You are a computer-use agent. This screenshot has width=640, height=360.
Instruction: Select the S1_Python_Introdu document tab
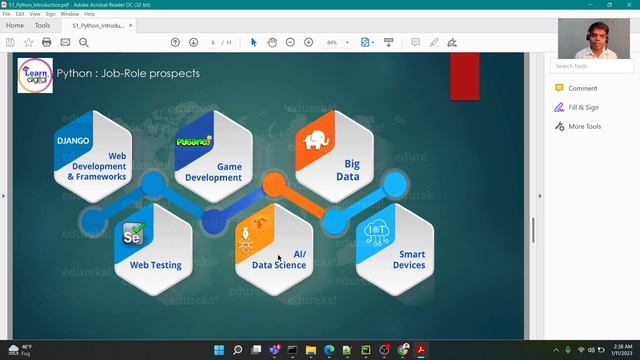(x=98, y=25)
